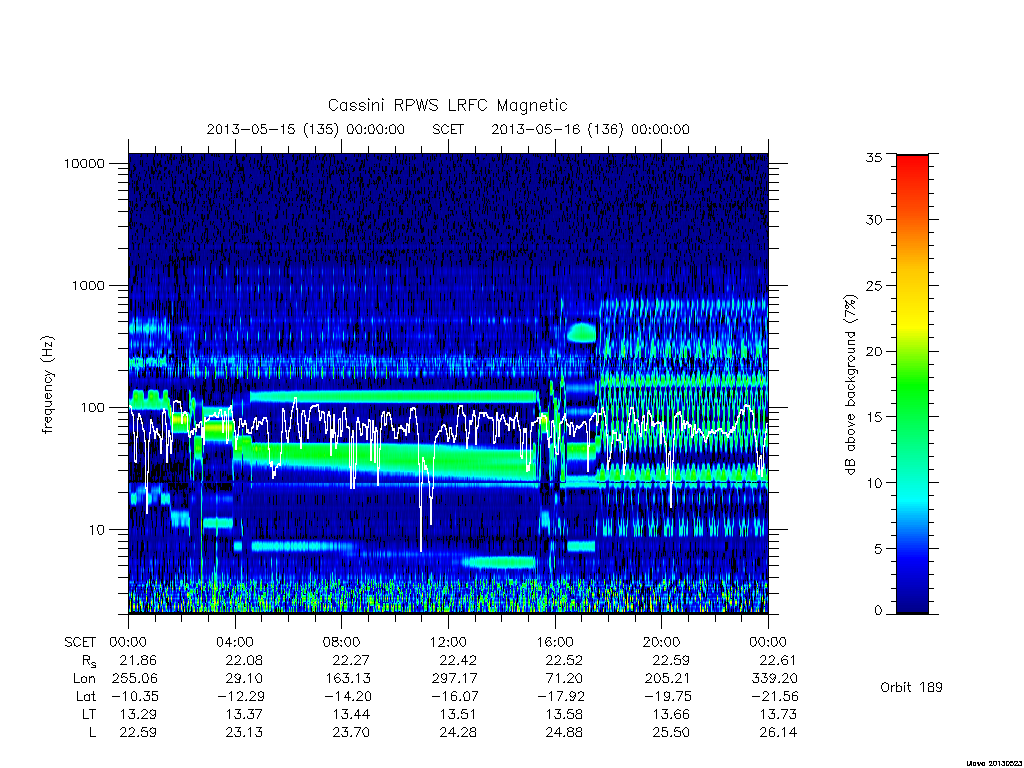Click the "12:00" time axis label

[x=448, y=642]
